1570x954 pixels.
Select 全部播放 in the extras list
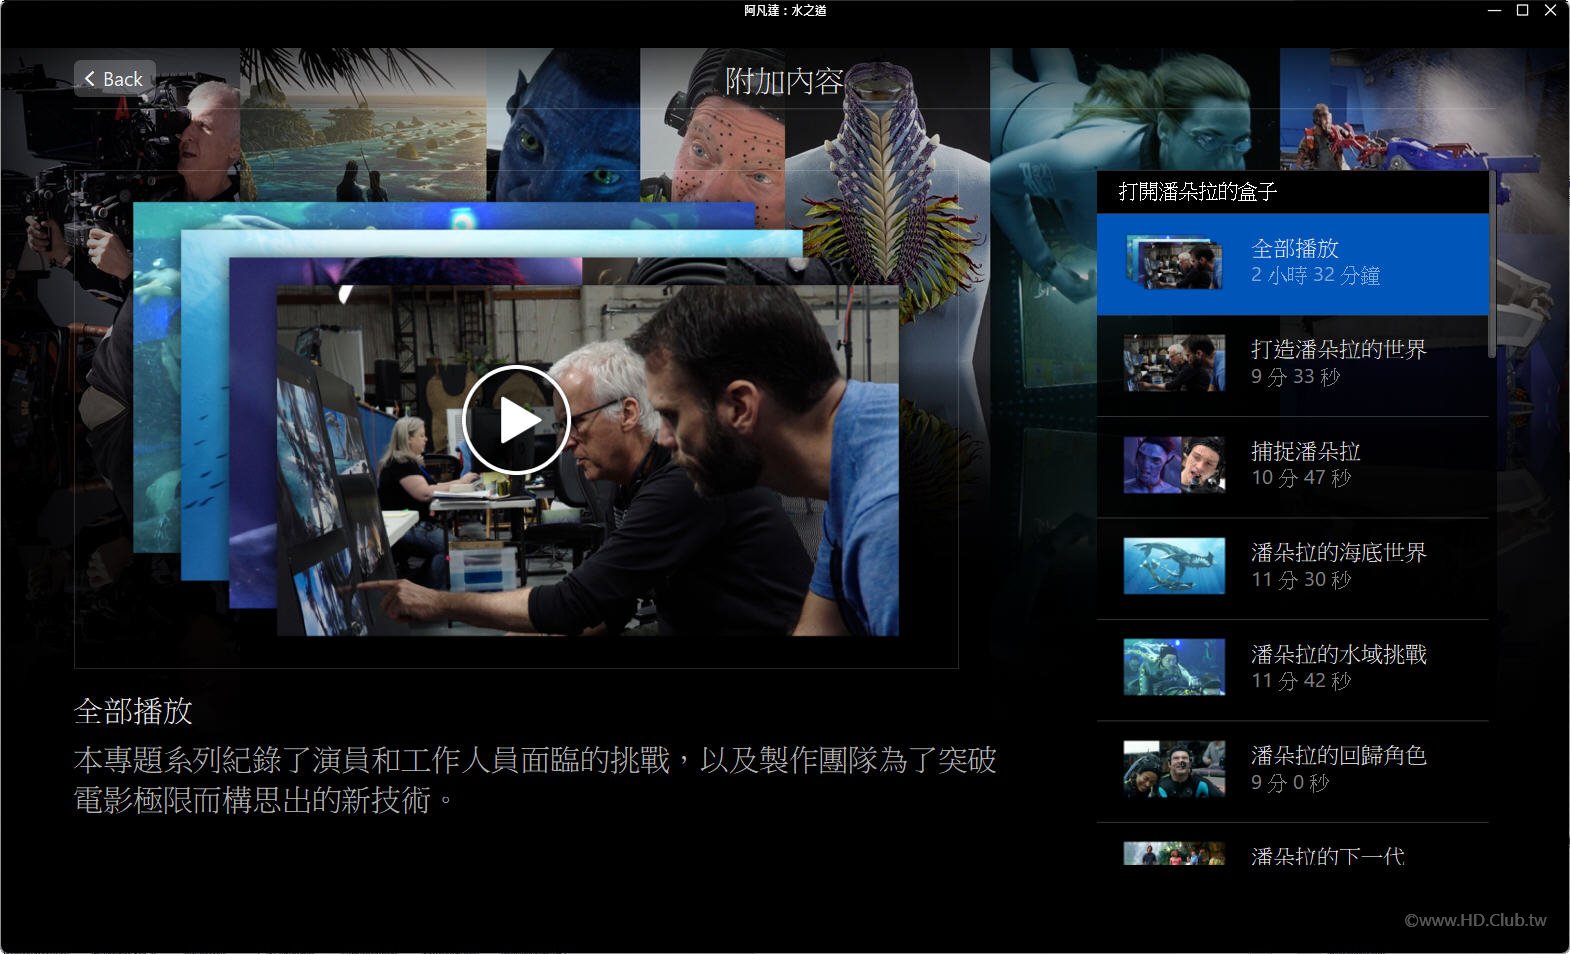(1292, 264)
